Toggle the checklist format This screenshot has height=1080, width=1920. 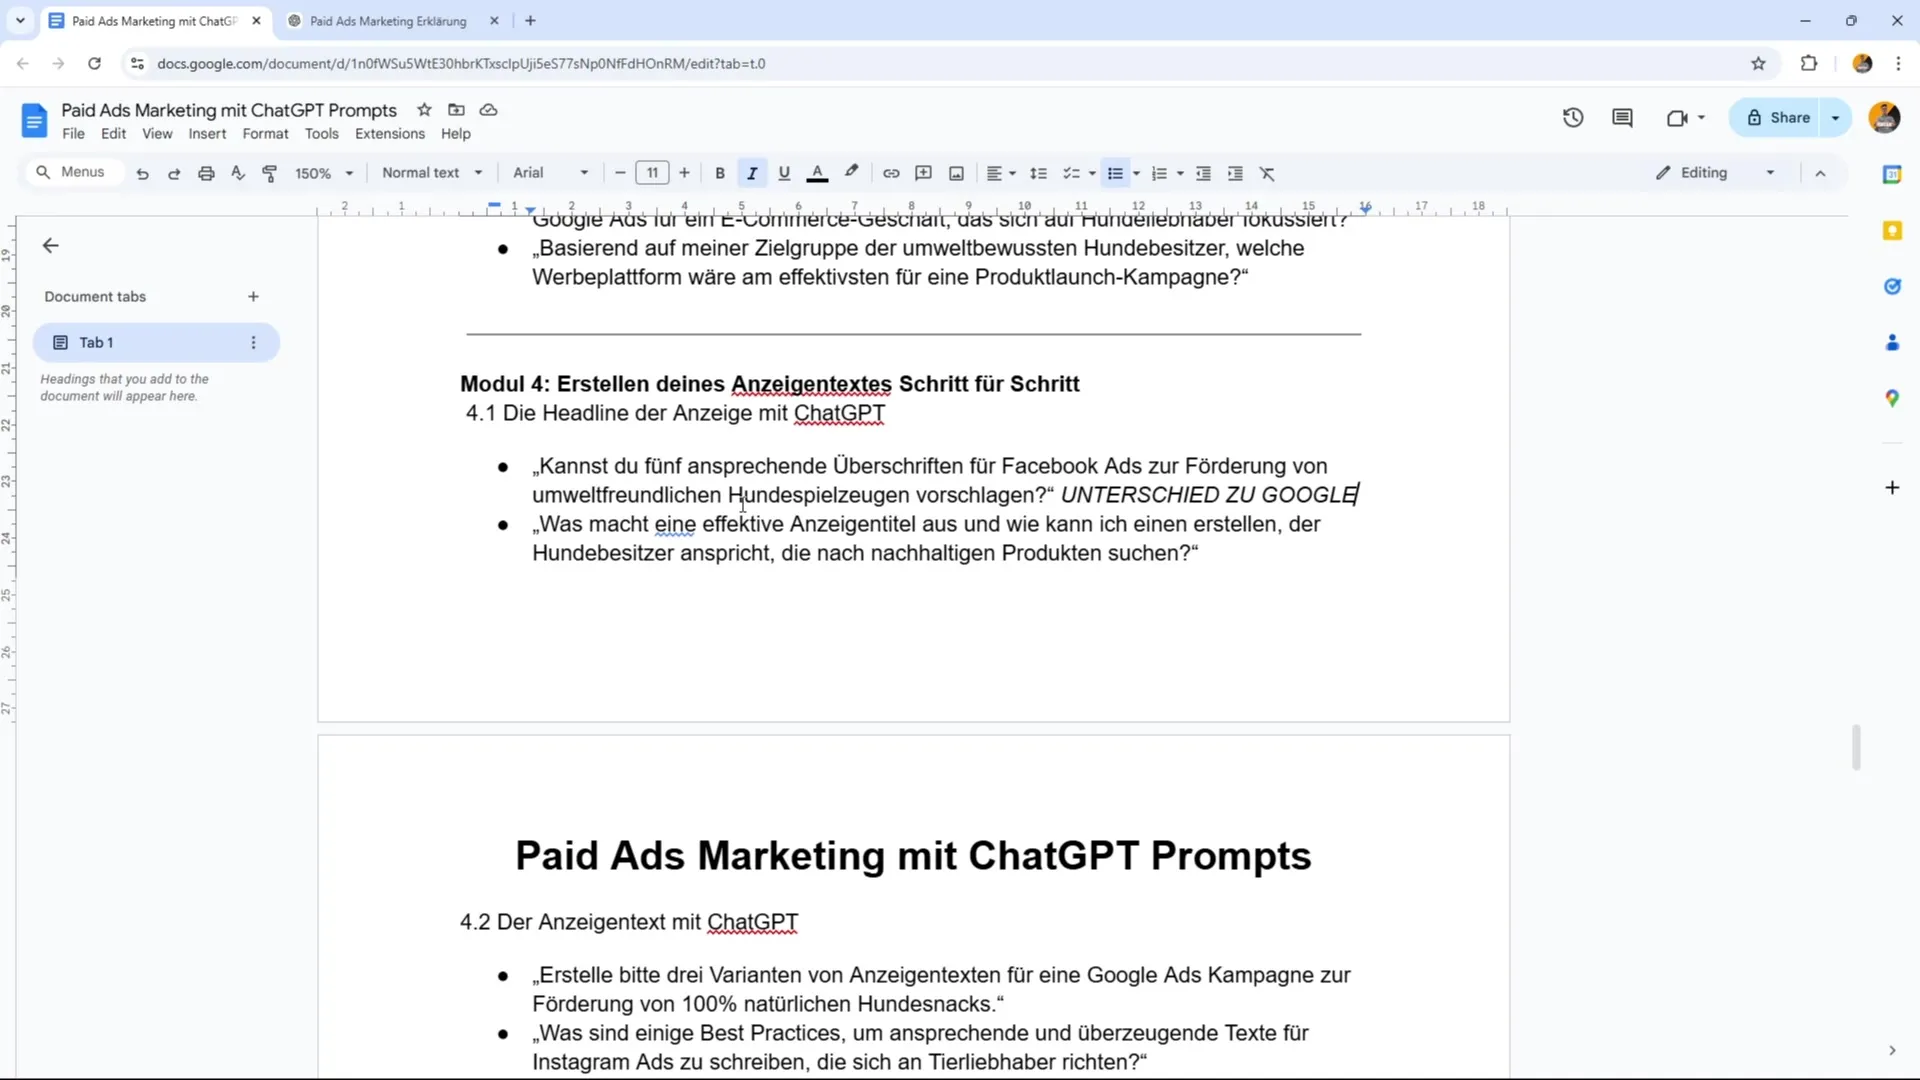pyautogui.click(x=1071, y=173)
